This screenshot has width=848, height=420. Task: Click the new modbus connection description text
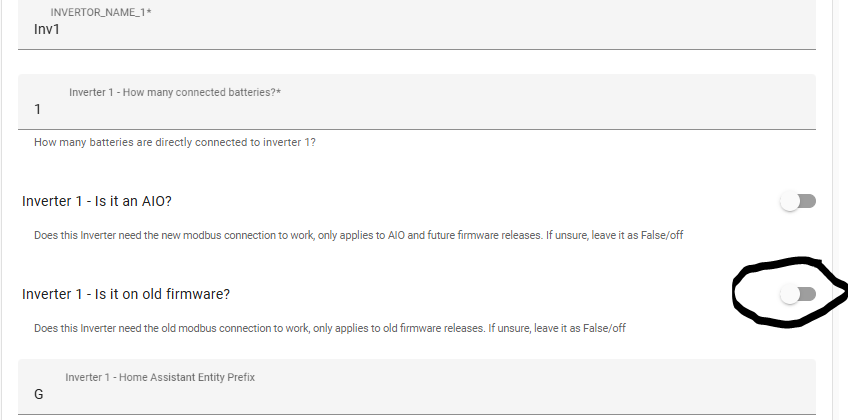point(359,236)
